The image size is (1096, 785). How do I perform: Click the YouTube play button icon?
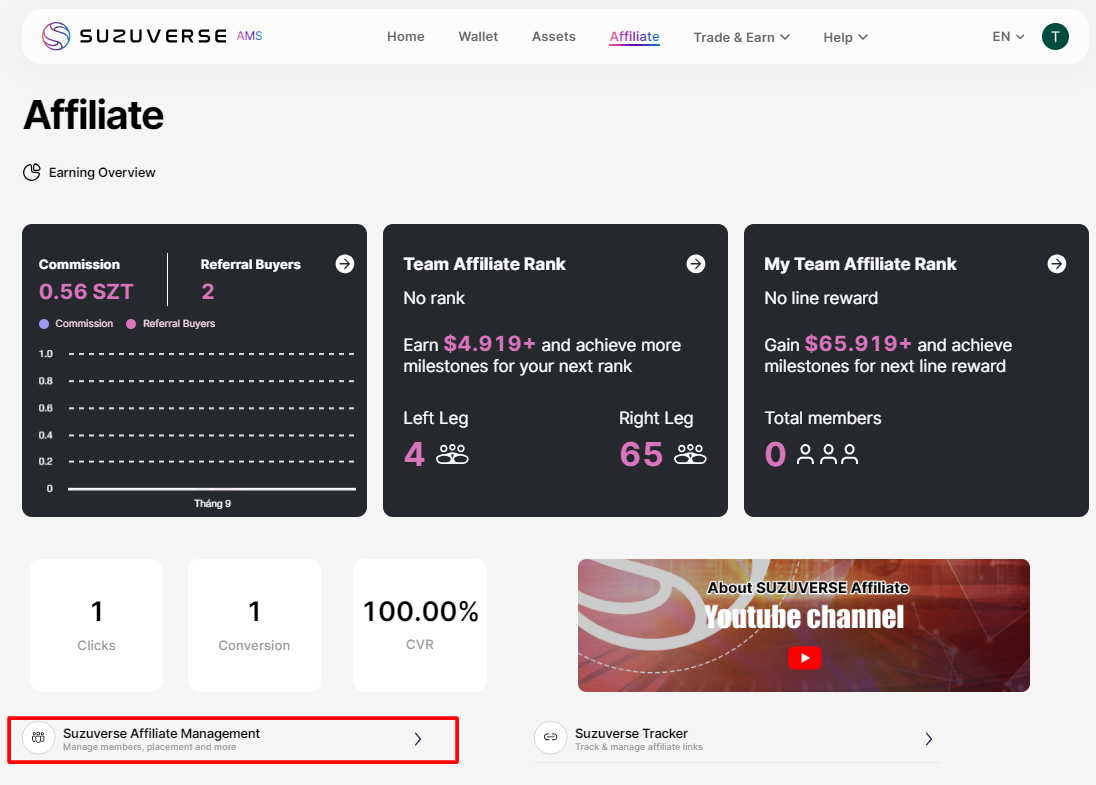804,657
